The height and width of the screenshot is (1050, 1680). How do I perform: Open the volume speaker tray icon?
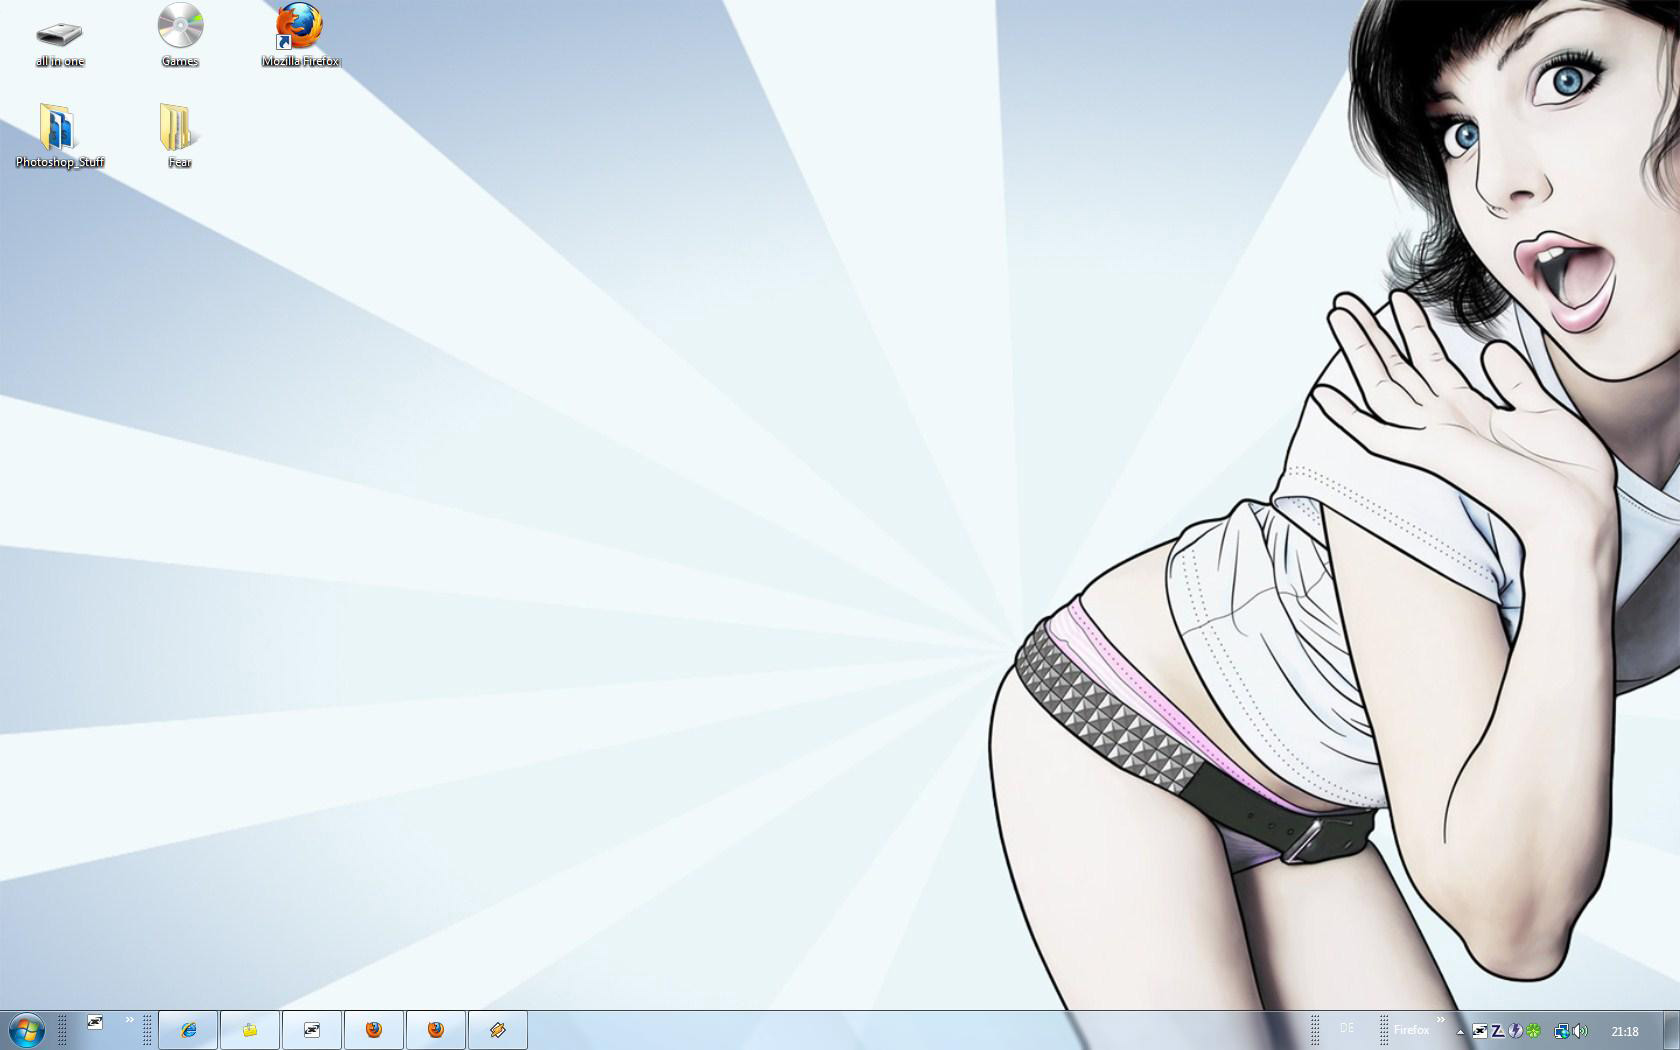click(1579, 1031)
